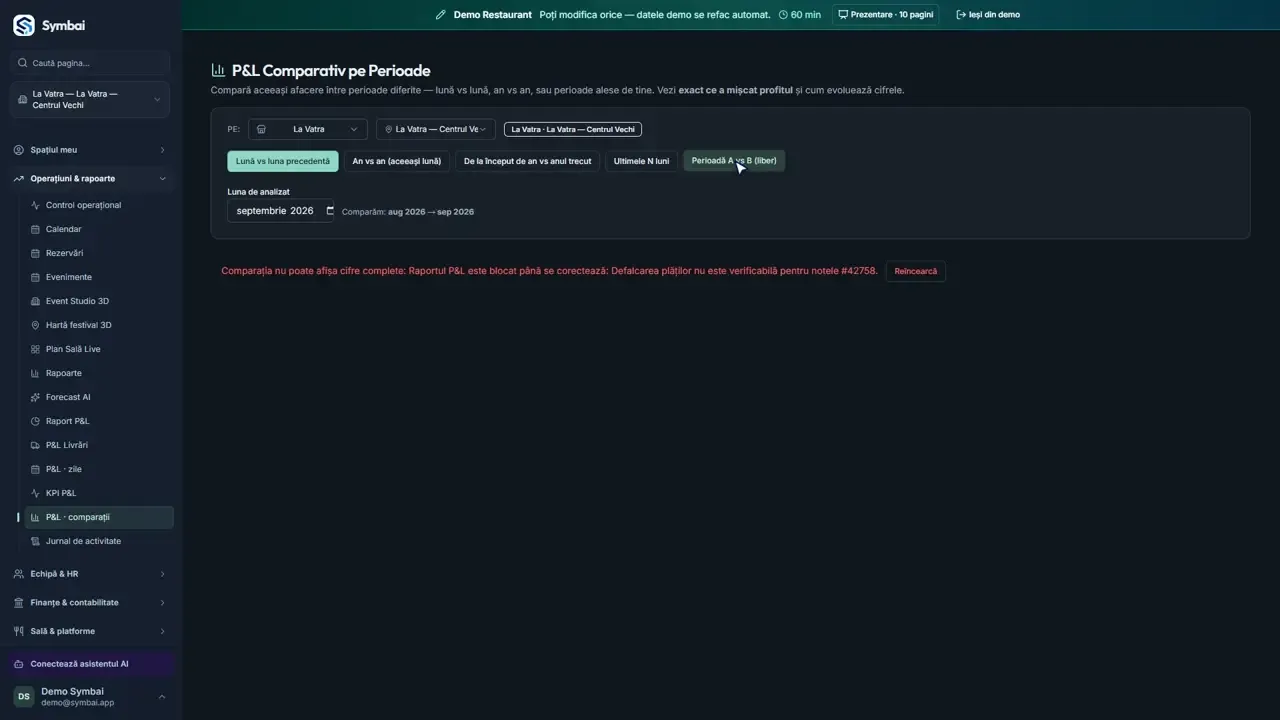Click the Calendar sidebar icon
This screenshot has width=1280, height=720.
(36, 229)
